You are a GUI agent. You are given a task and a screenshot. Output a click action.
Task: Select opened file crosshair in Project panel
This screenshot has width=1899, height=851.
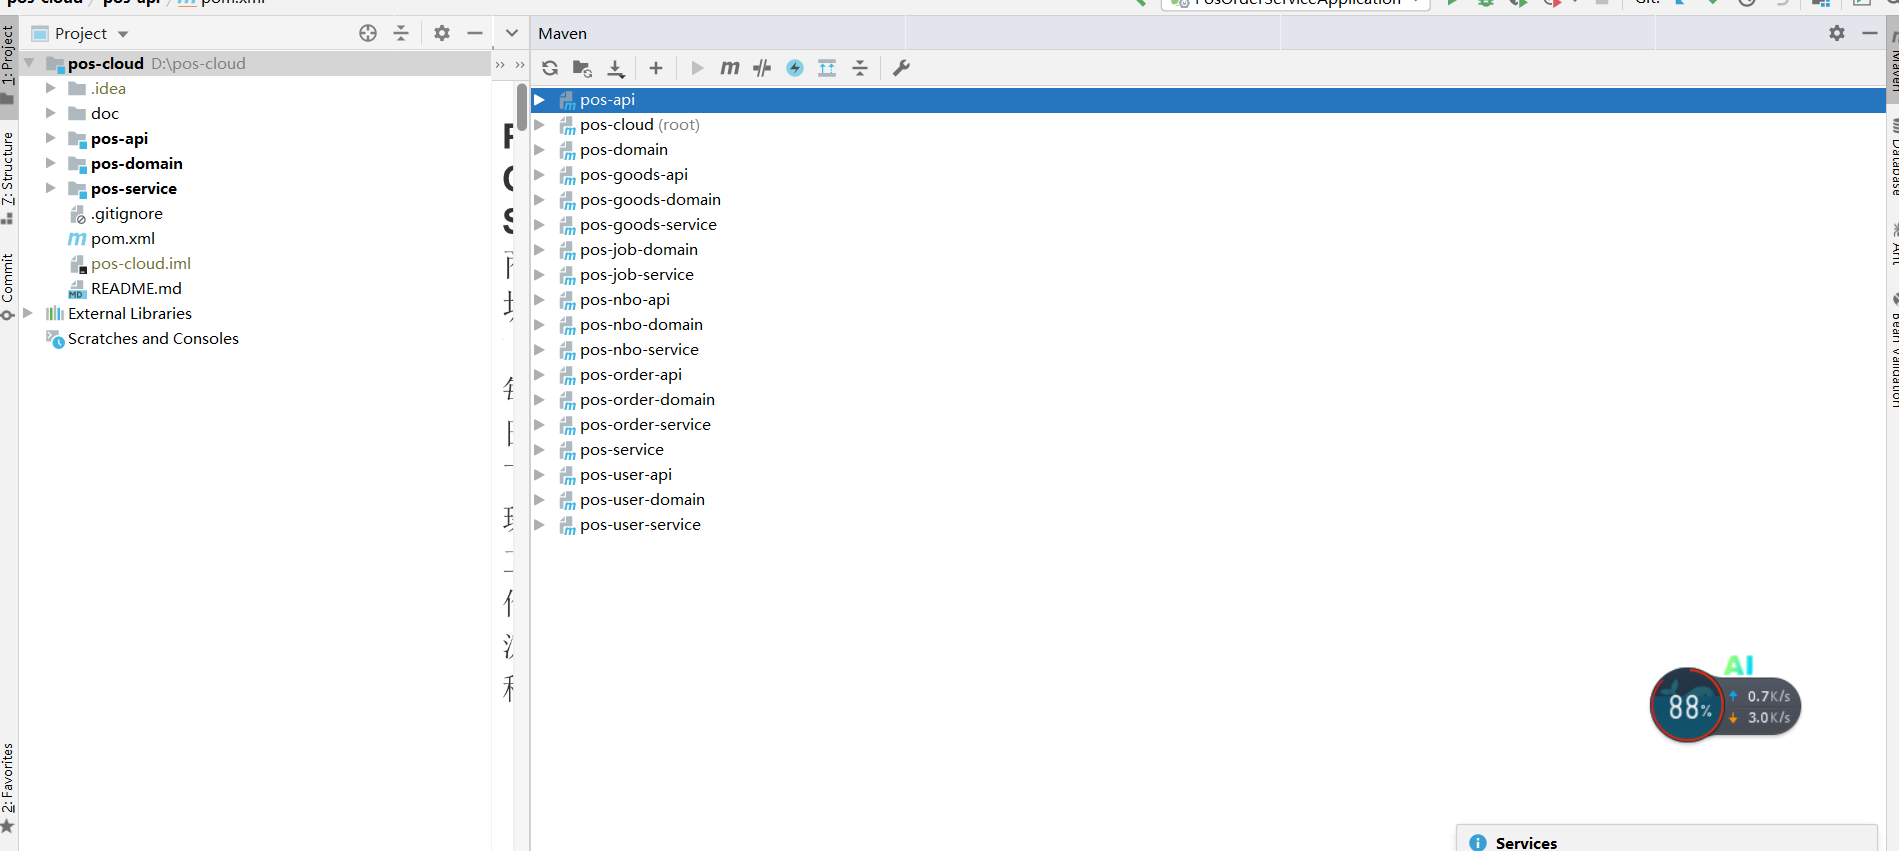[x=368, y=33]
